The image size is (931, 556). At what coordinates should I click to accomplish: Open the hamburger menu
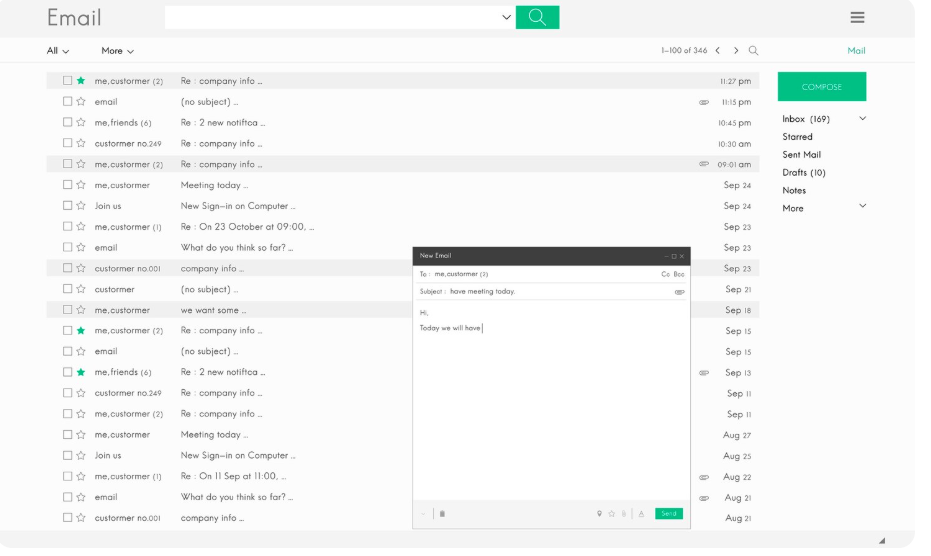coord(857,17)
